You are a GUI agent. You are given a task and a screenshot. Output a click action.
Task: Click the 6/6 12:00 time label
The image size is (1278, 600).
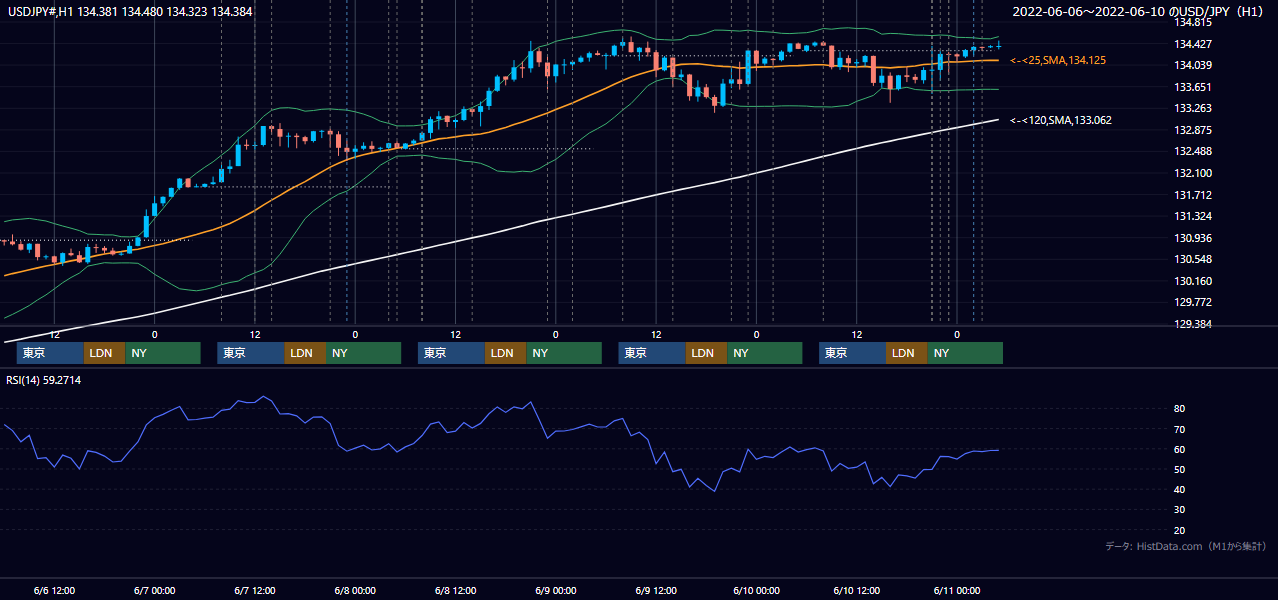coord(54,590)
